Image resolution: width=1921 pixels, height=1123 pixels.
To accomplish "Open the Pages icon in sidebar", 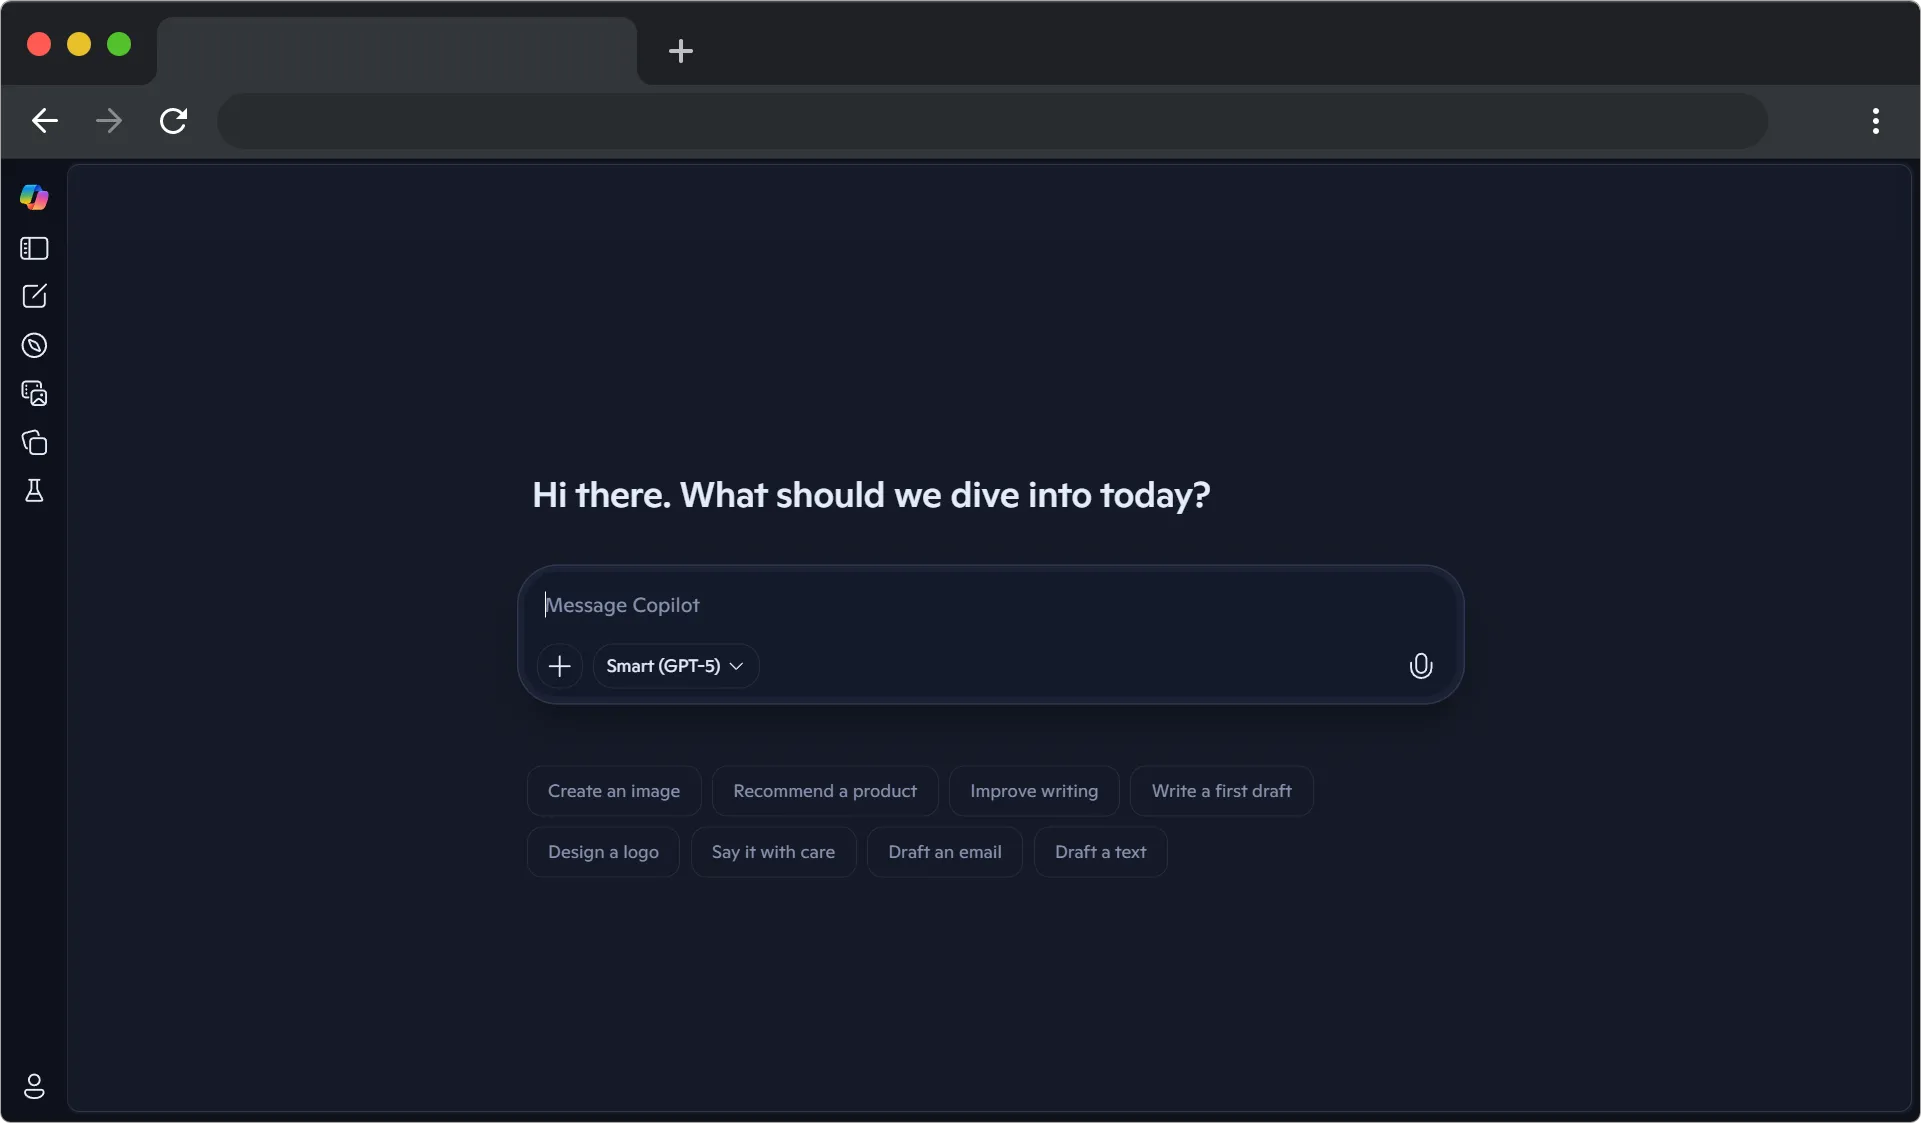I will point(35,442).
